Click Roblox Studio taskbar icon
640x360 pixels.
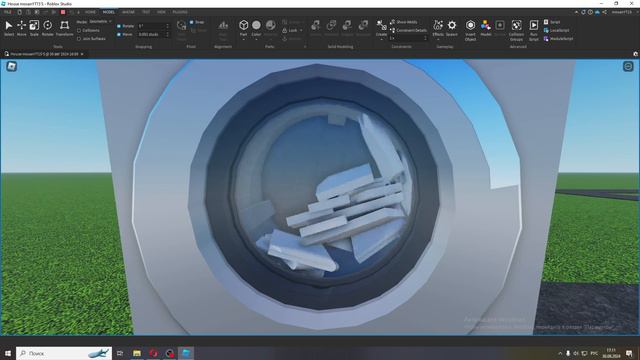click(186, 353)
